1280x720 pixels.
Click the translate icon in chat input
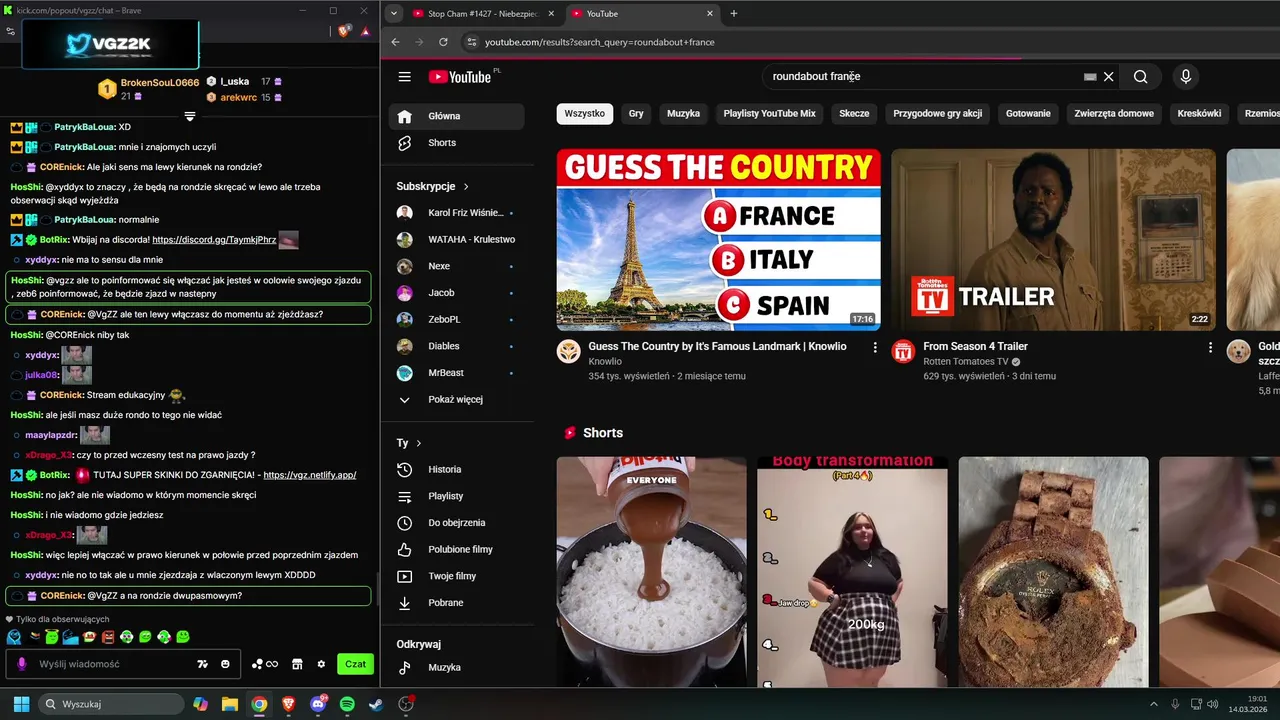click(202, 664)
